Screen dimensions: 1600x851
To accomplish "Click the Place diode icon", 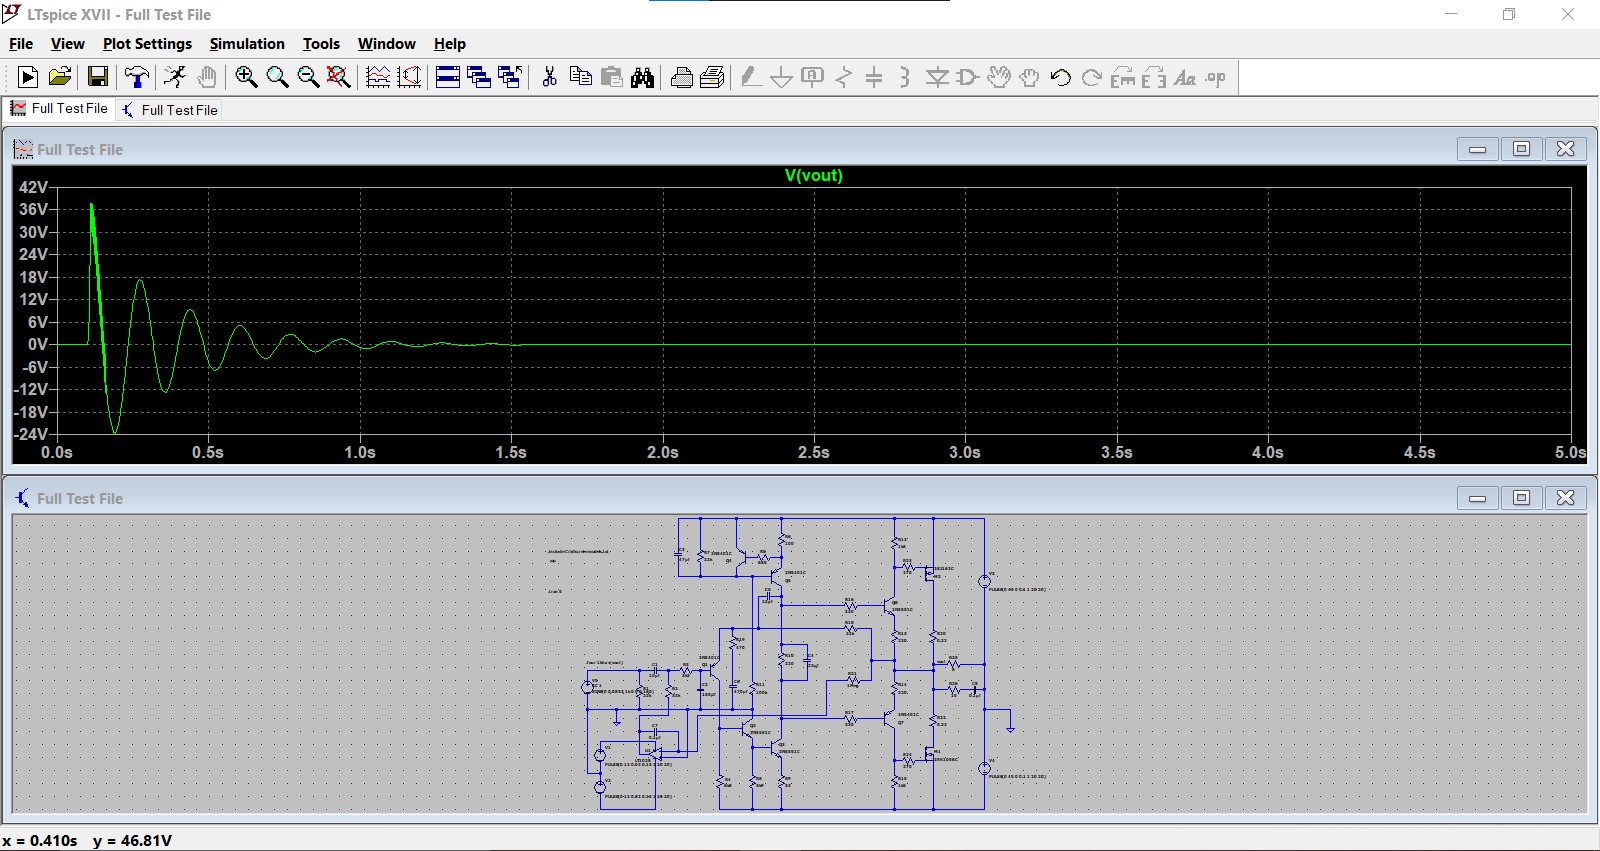I will tap(937, 77).
